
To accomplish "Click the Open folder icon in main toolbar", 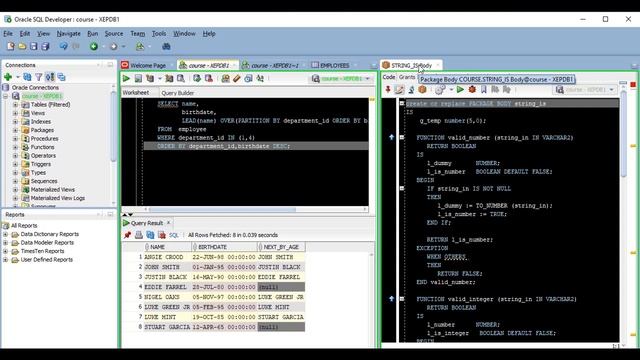I will 22,47.
